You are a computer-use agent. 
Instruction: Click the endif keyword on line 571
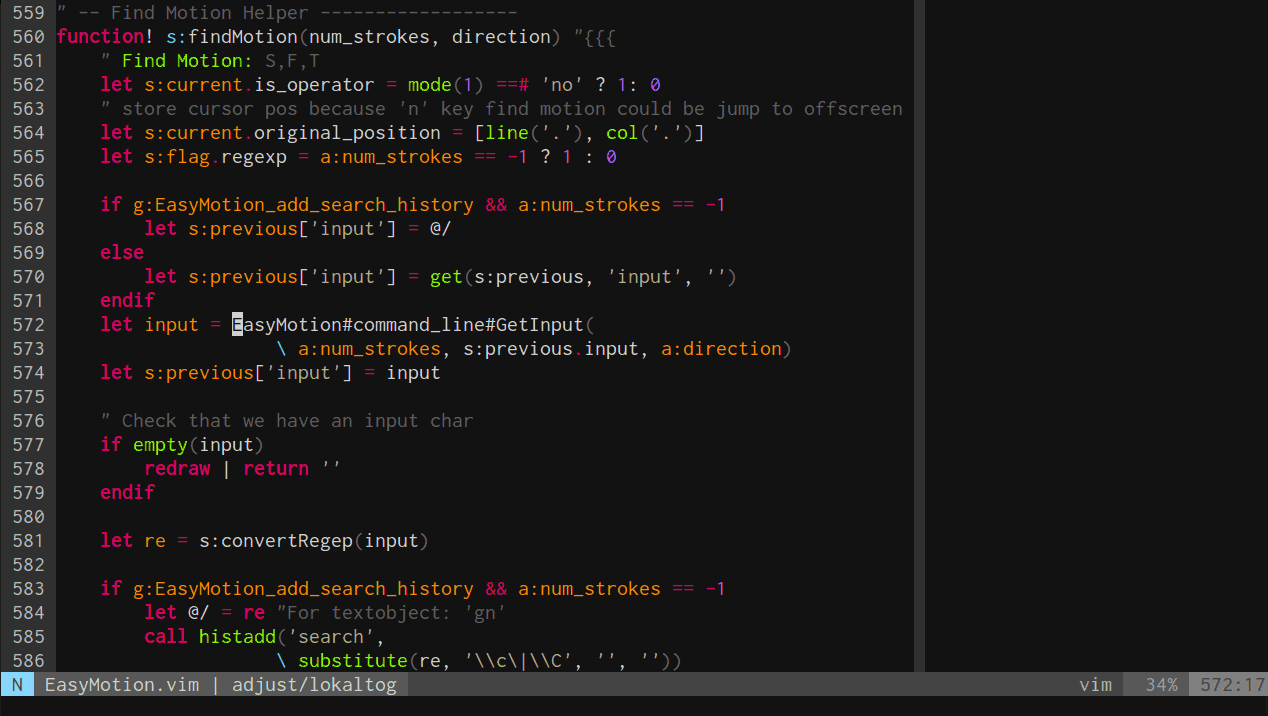pyautogui.click(x=127, y=300)
